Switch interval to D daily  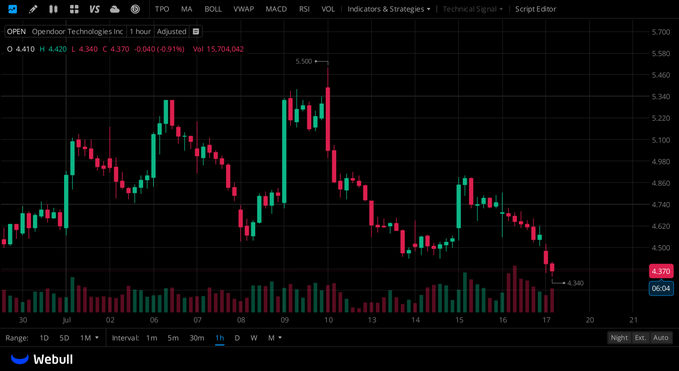point(237,338)
